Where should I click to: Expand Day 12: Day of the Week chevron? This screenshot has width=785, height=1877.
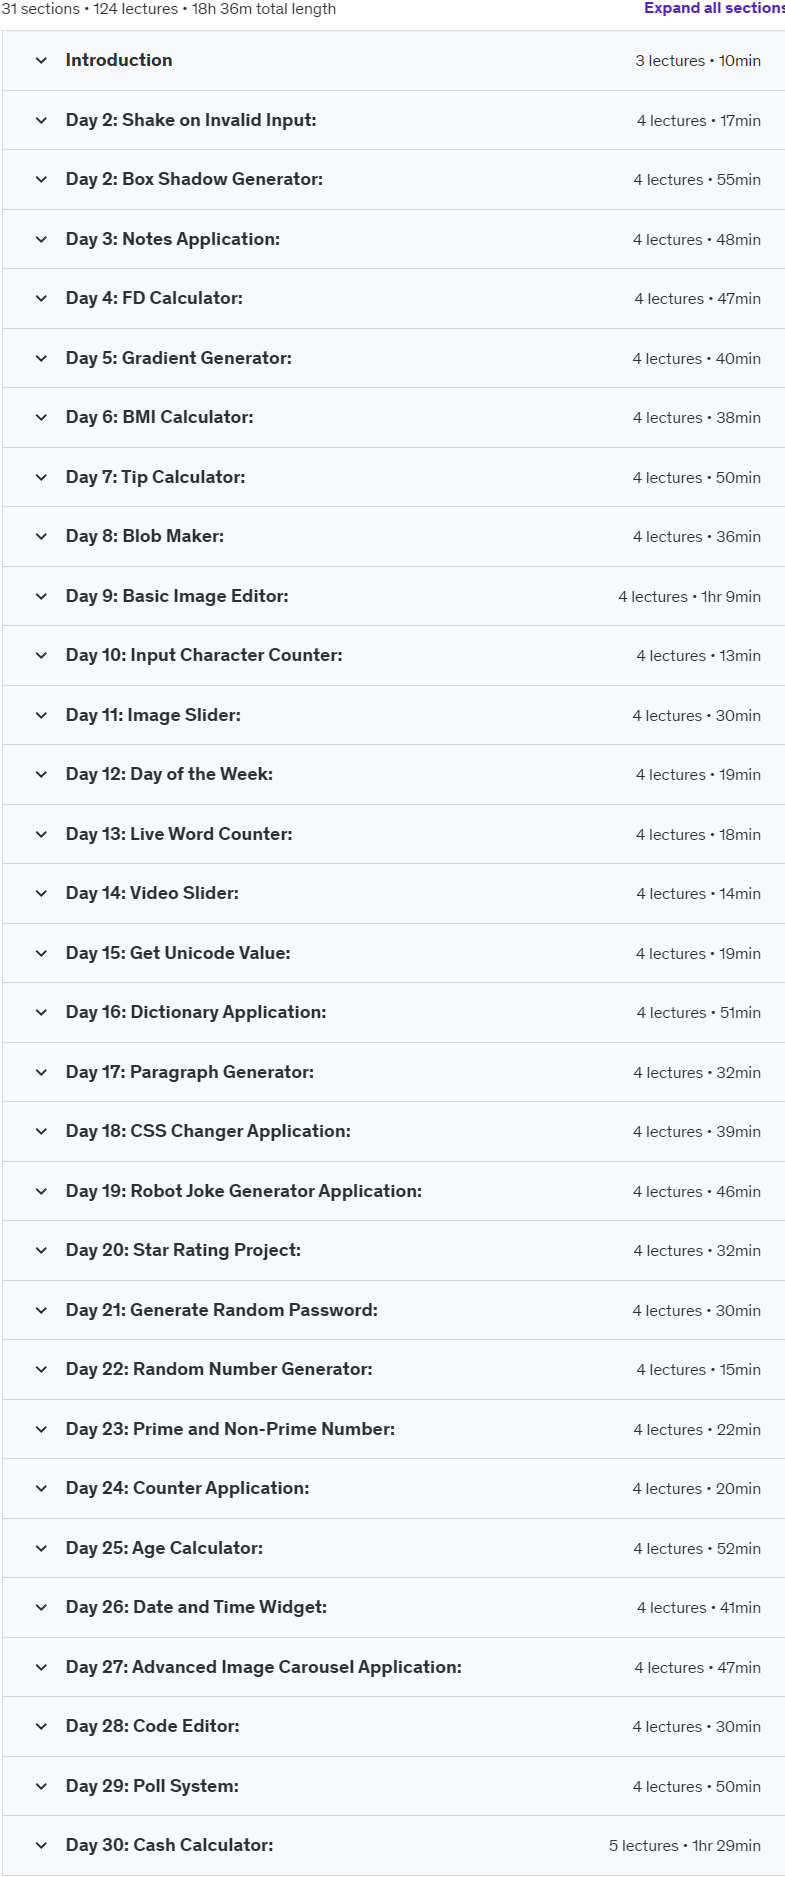coord(41,774)
